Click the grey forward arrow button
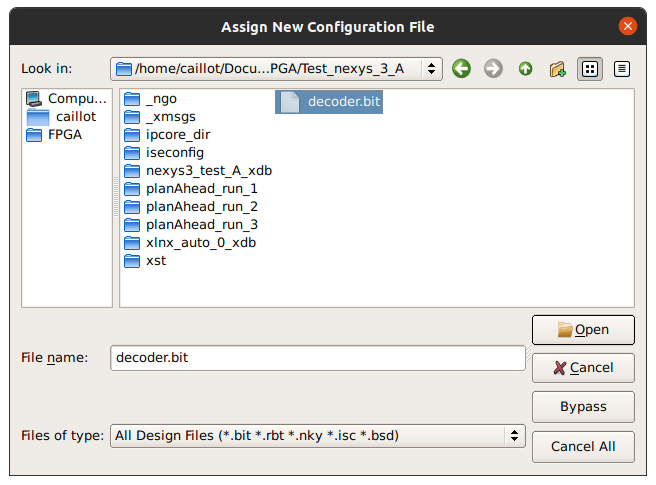Image resolution: width=656 pixels, height=485 pixels. pyautogui.click(x=493, y=69)
